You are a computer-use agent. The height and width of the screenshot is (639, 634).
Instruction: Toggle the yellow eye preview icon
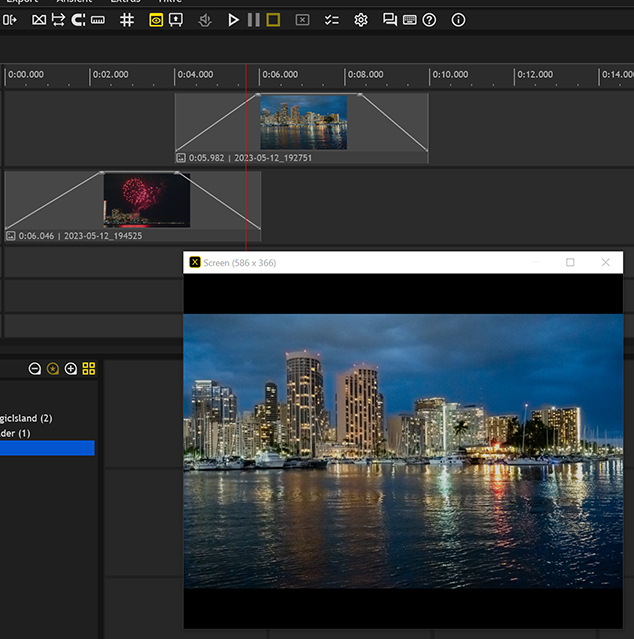[156, 20]
